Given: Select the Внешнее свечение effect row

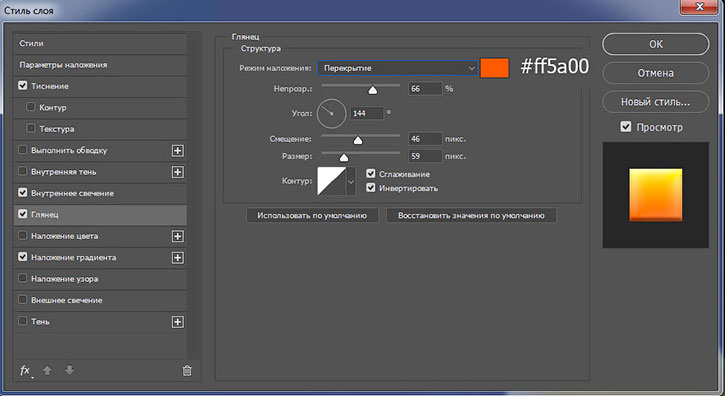Looking at the screenshot, I should pos(100,300).
